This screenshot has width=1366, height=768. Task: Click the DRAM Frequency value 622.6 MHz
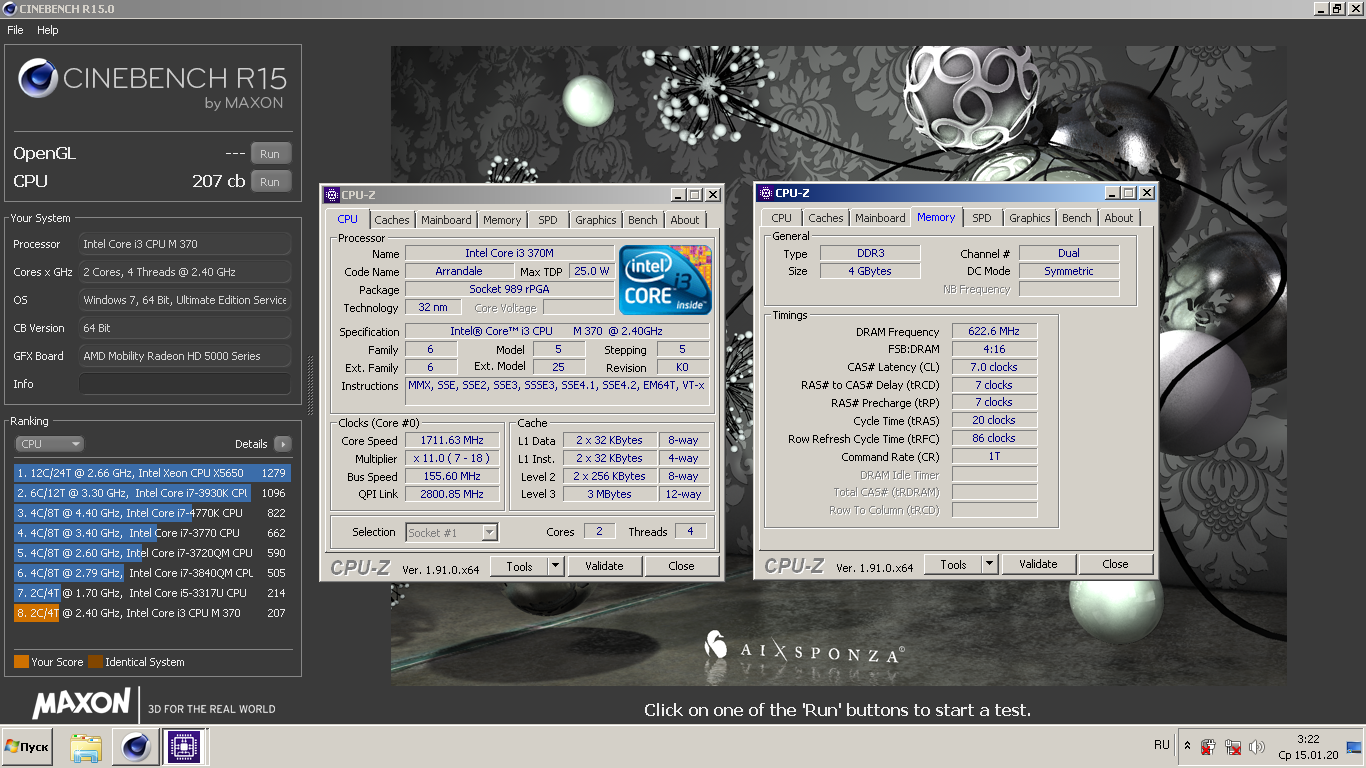click(994, 332)
